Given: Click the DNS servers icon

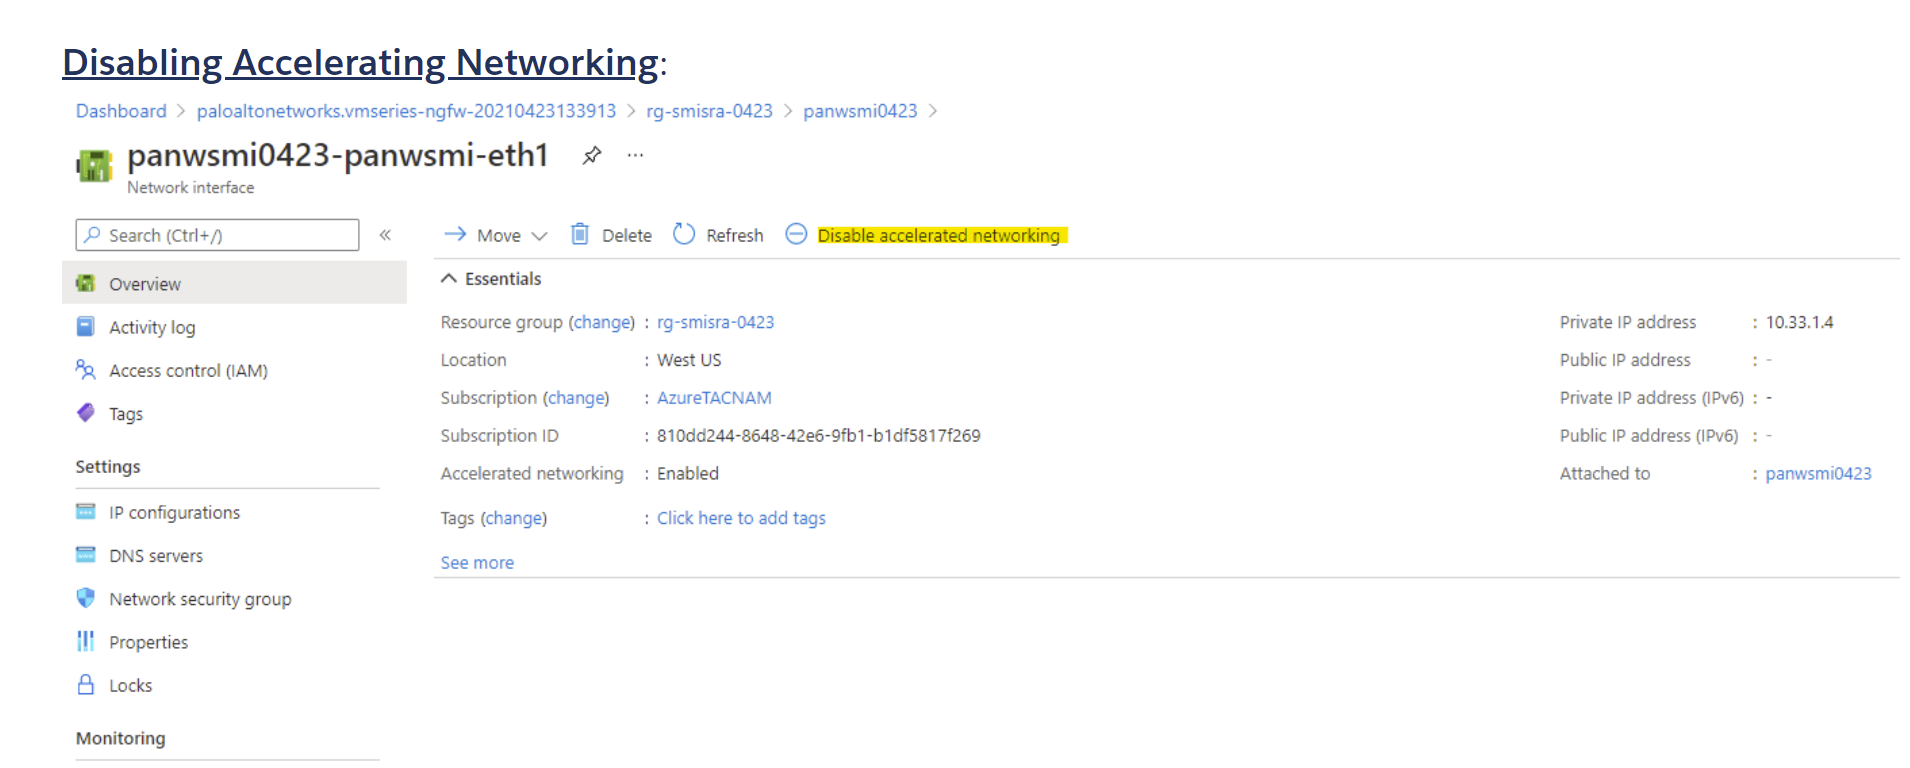Looking at the screenshot, I should 86,554.
